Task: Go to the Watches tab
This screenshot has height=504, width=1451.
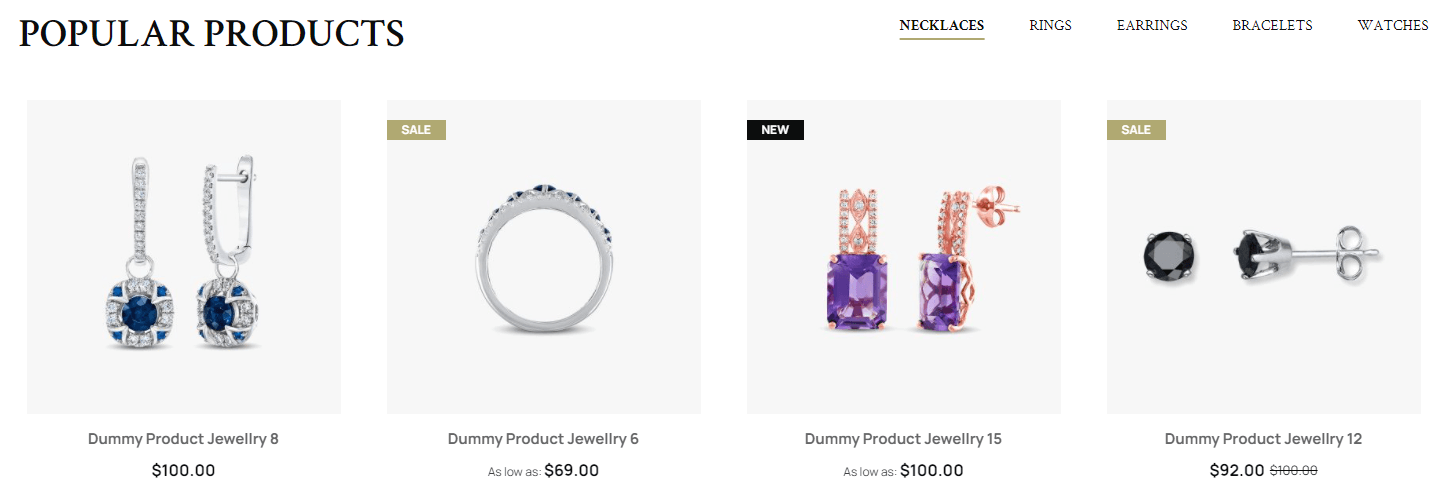Action: coord(1392,26)
